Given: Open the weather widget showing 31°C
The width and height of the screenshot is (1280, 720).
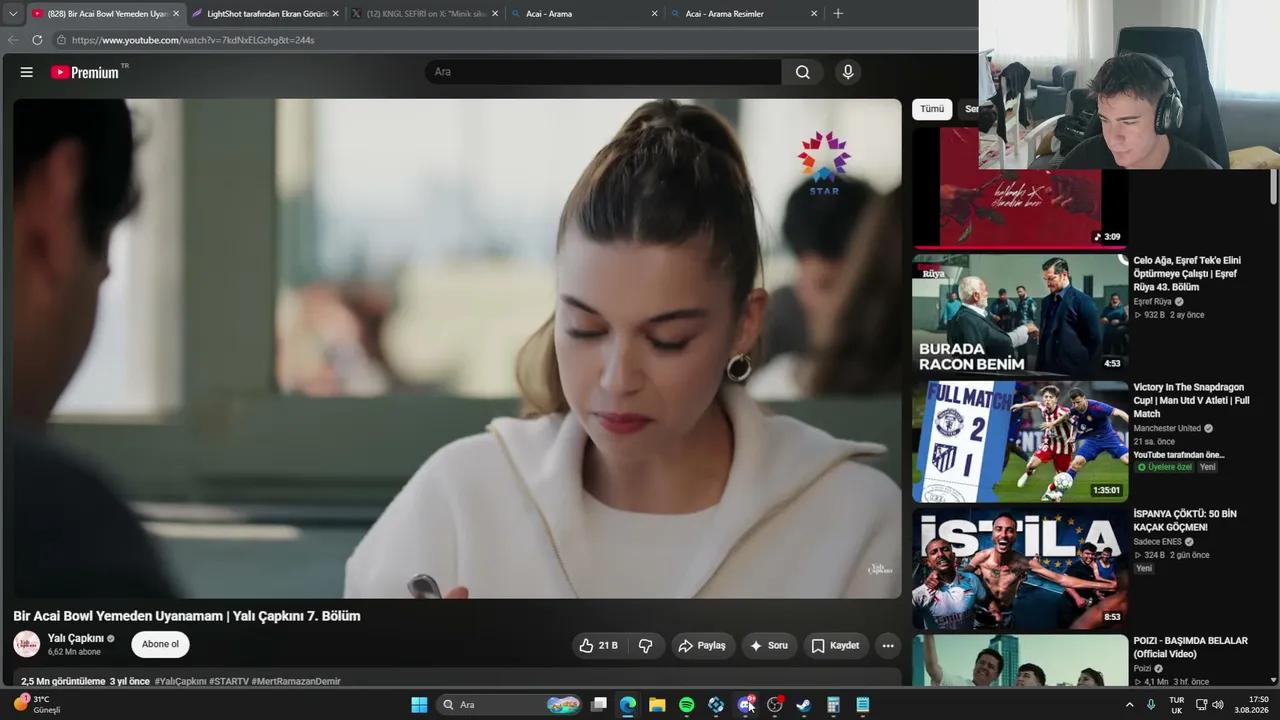Looking at the screenshot, I should (x=37, y=704).
